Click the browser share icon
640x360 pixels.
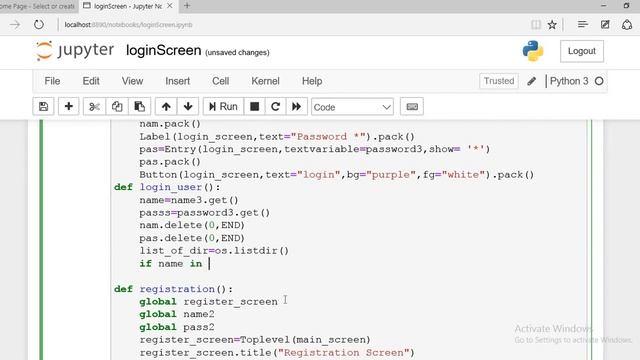pyautogui.click(x=627, y=25)
